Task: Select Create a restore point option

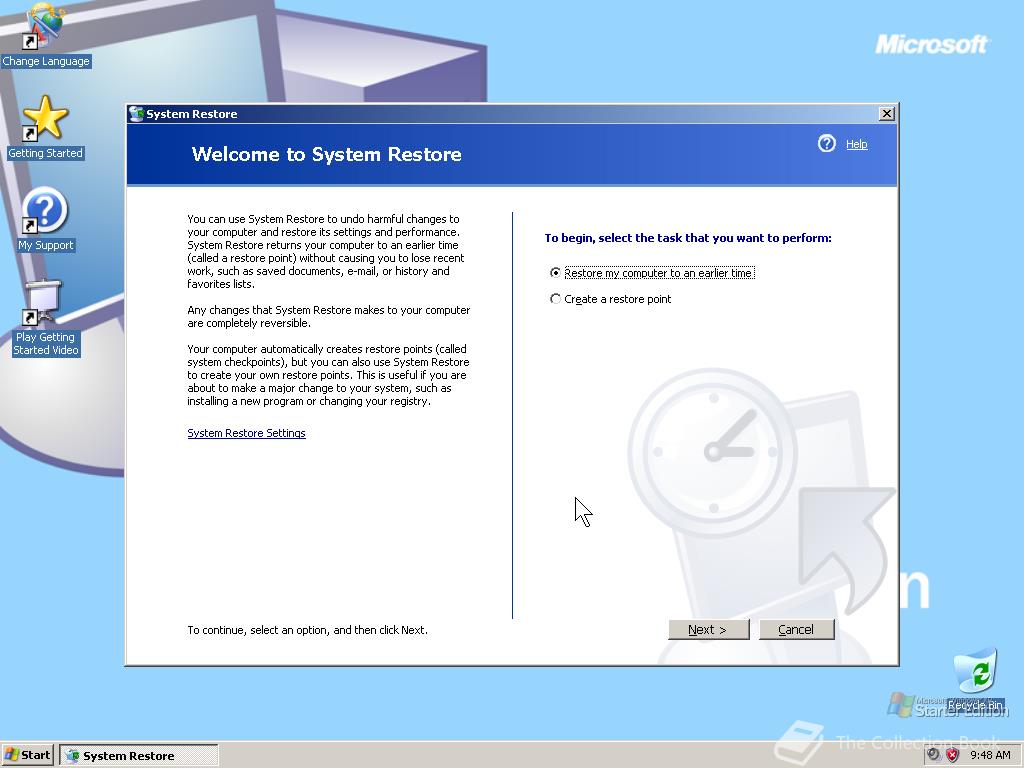Action: (x=611, y=299)
